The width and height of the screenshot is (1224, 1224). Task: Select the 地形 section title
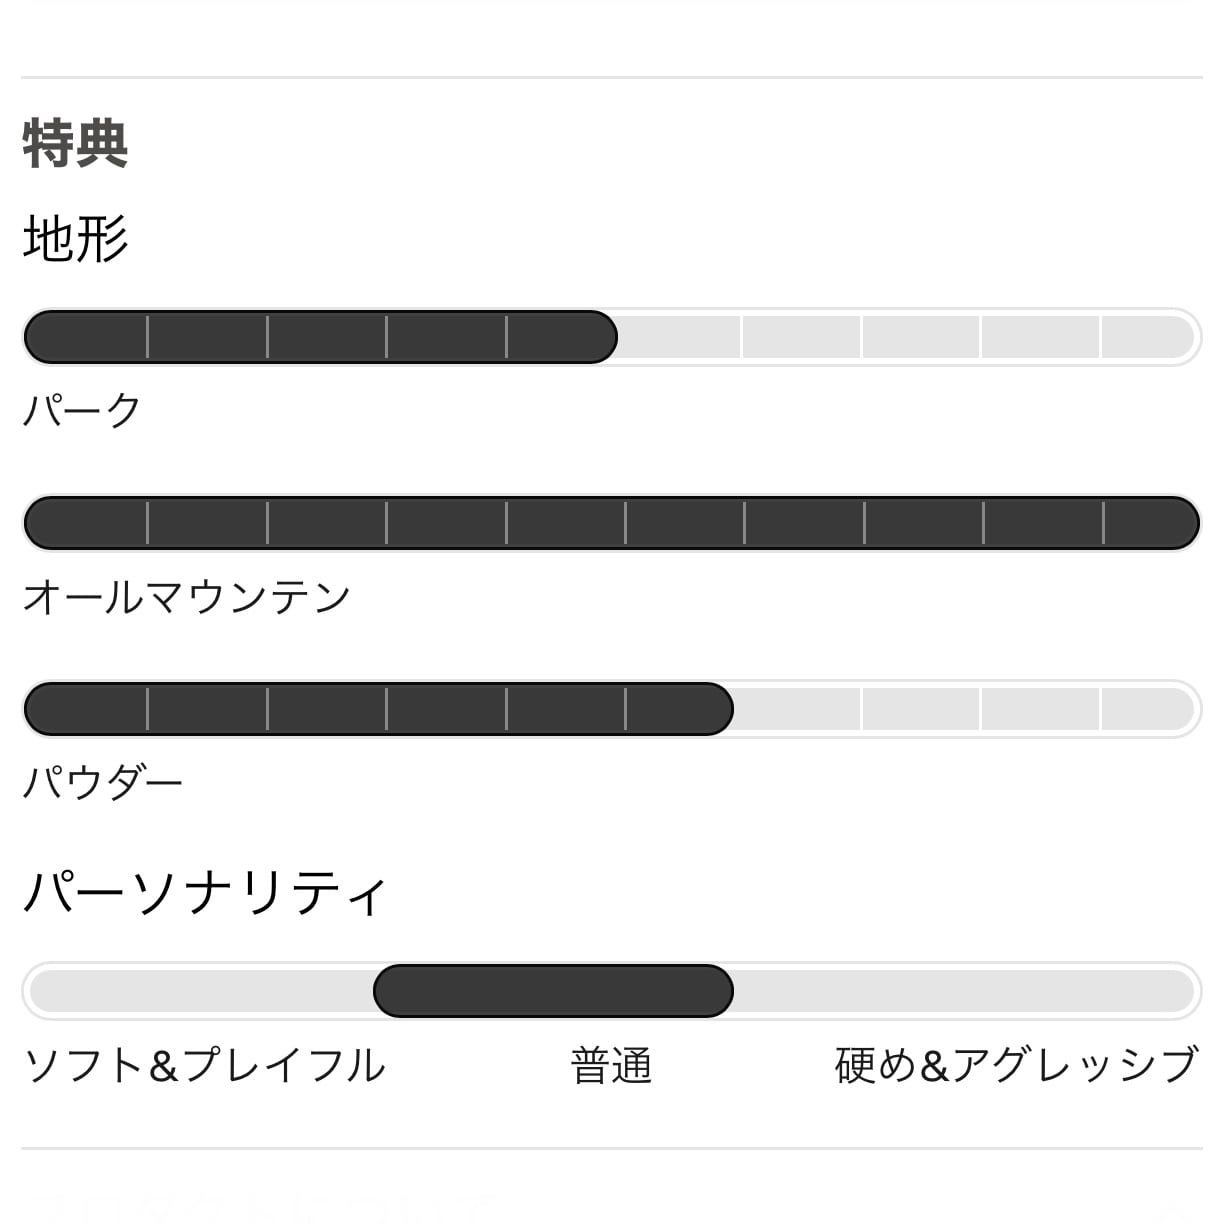point(75,239)
